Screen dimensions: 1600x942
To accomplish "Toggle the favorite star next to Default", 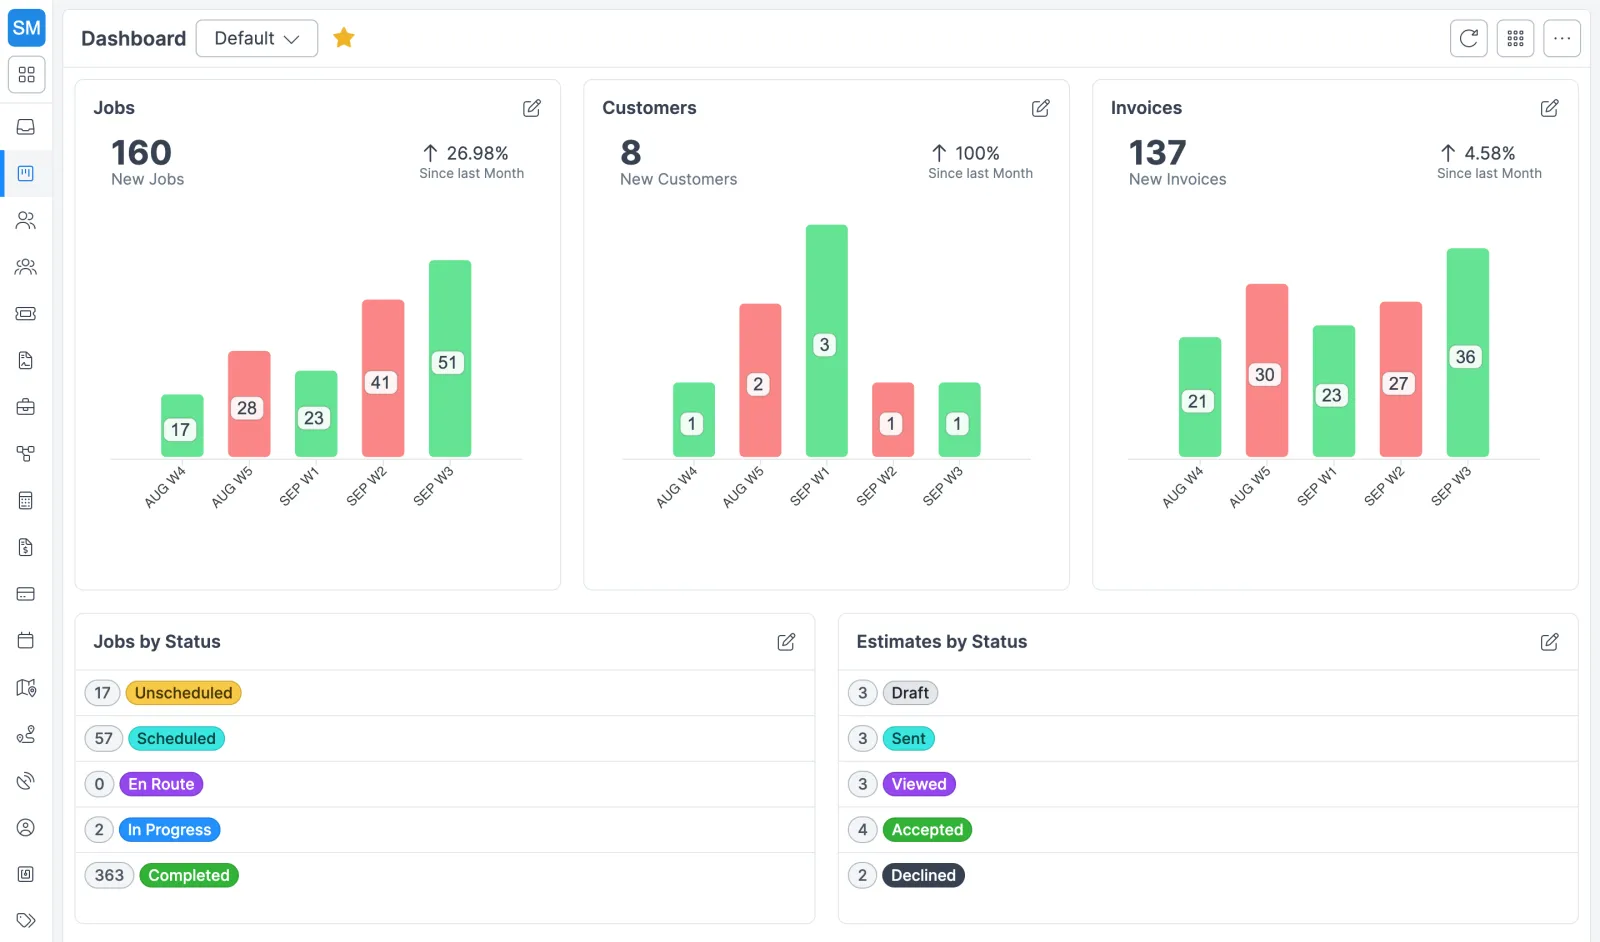I will coord(344,38).
